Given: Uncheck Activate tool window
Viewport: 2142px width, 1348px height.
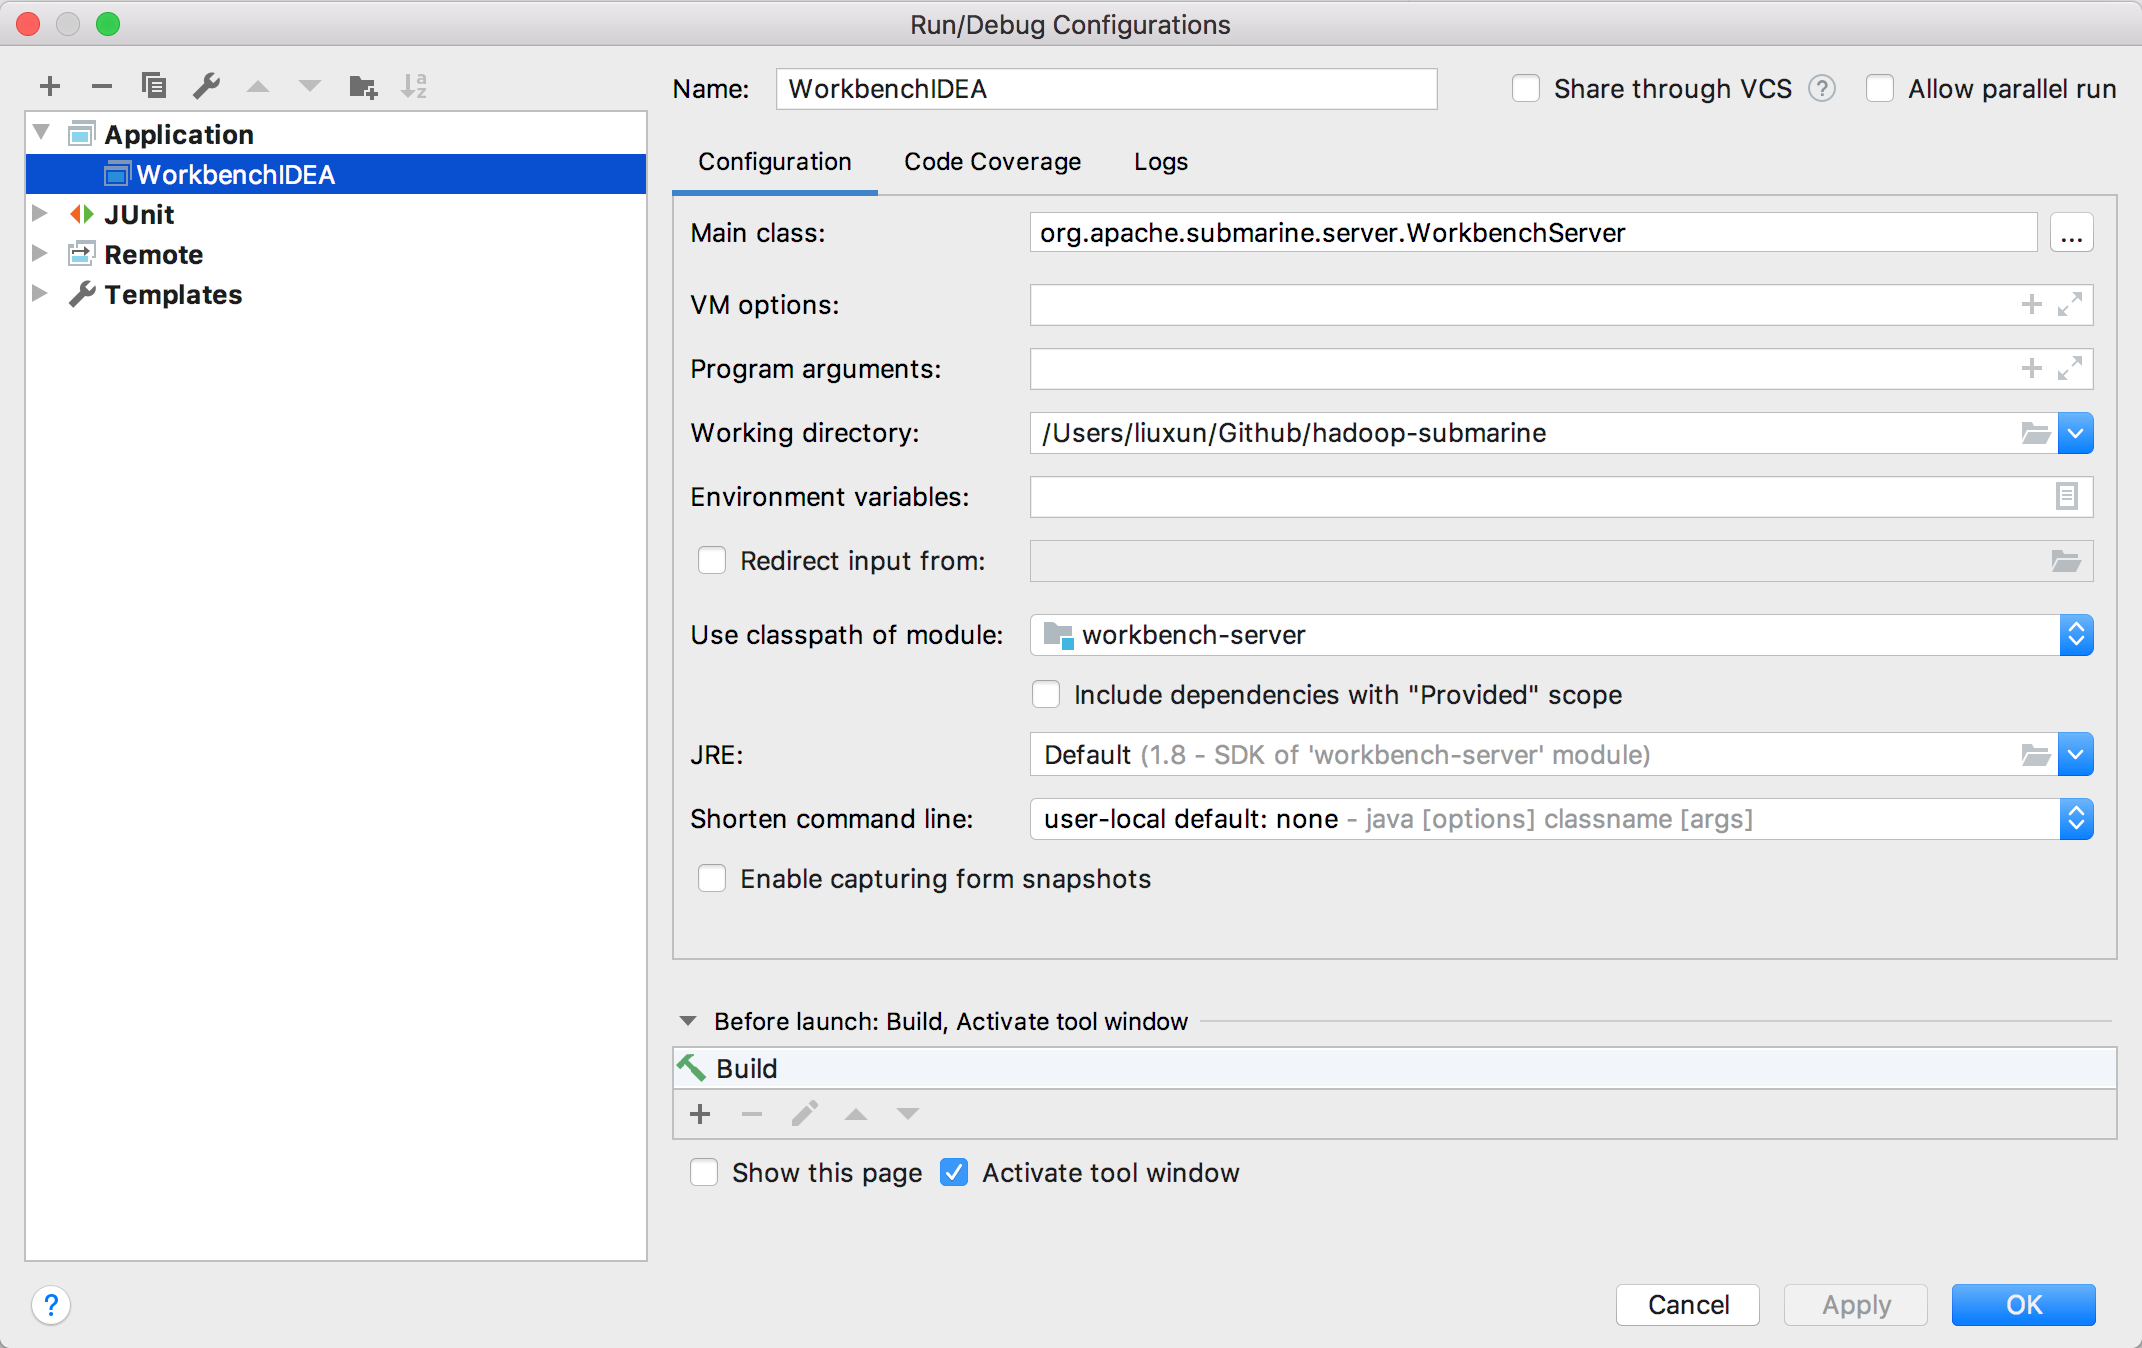Looking at the screenshot, I should point(954,1172).
